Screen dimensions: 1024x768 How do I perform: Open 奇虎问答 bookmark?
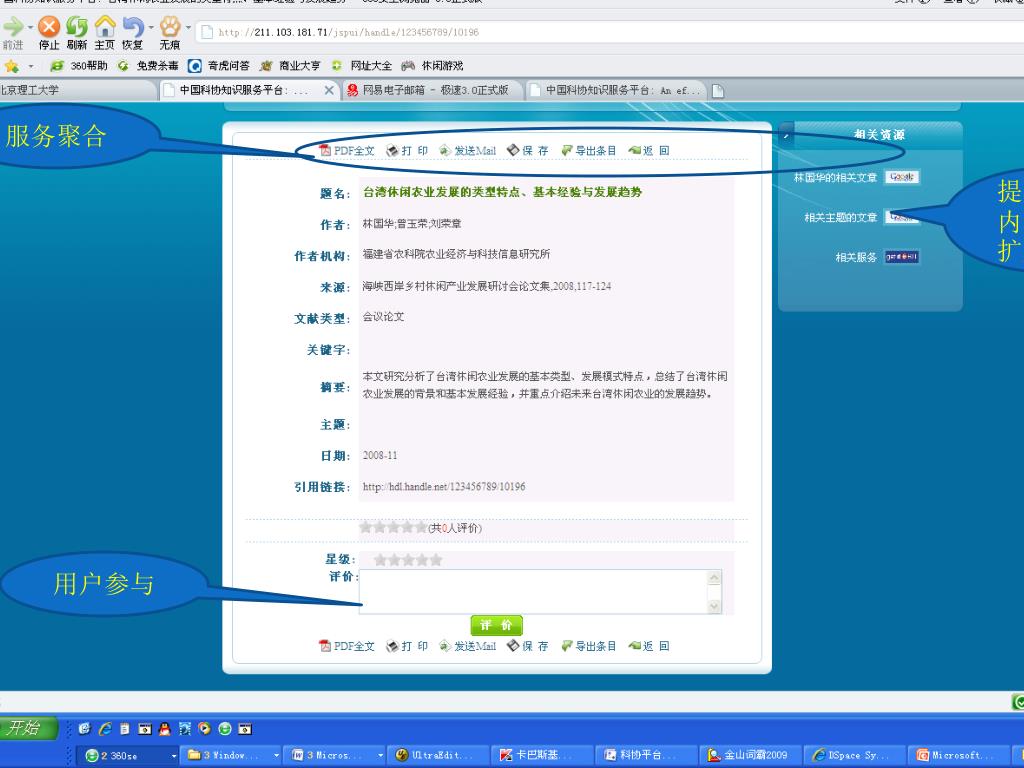point(219,66)
